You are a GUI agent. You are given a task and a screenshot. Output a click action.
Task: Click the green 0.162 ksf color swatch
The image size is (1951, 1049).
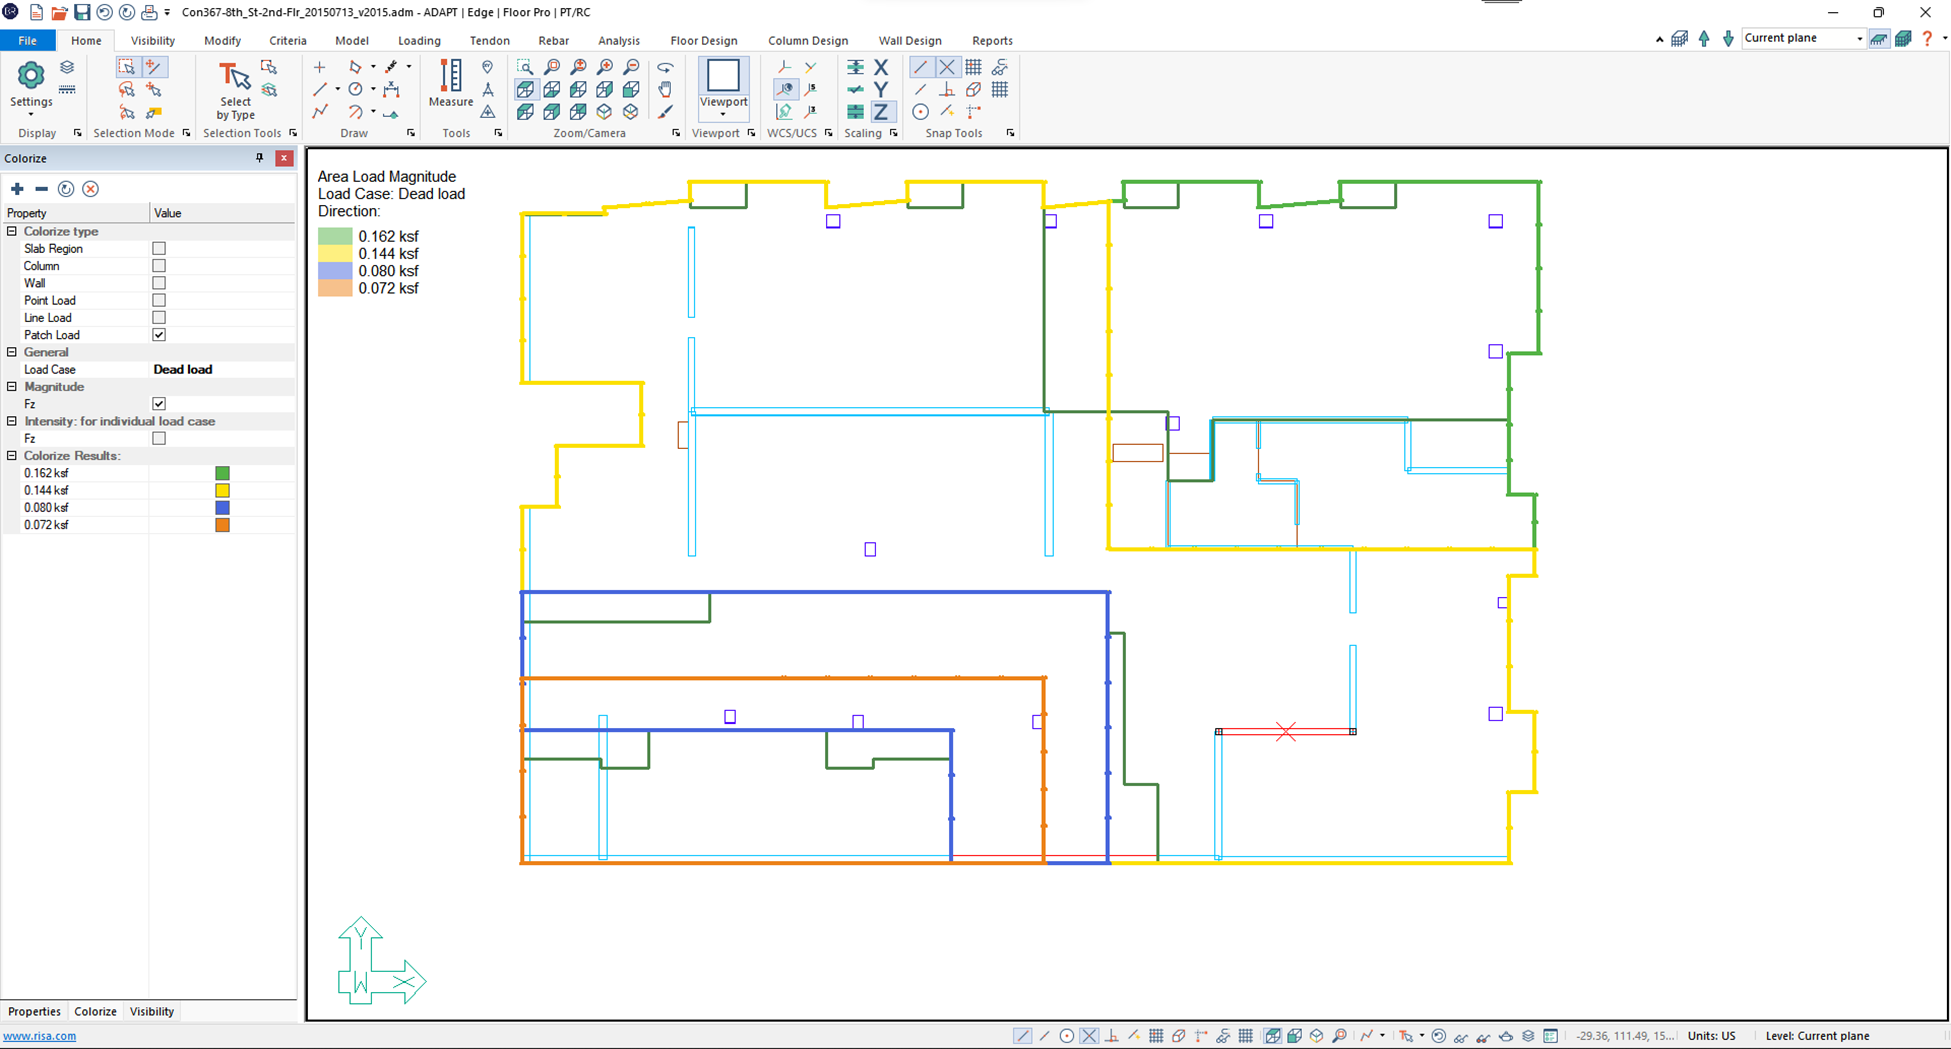222,473
